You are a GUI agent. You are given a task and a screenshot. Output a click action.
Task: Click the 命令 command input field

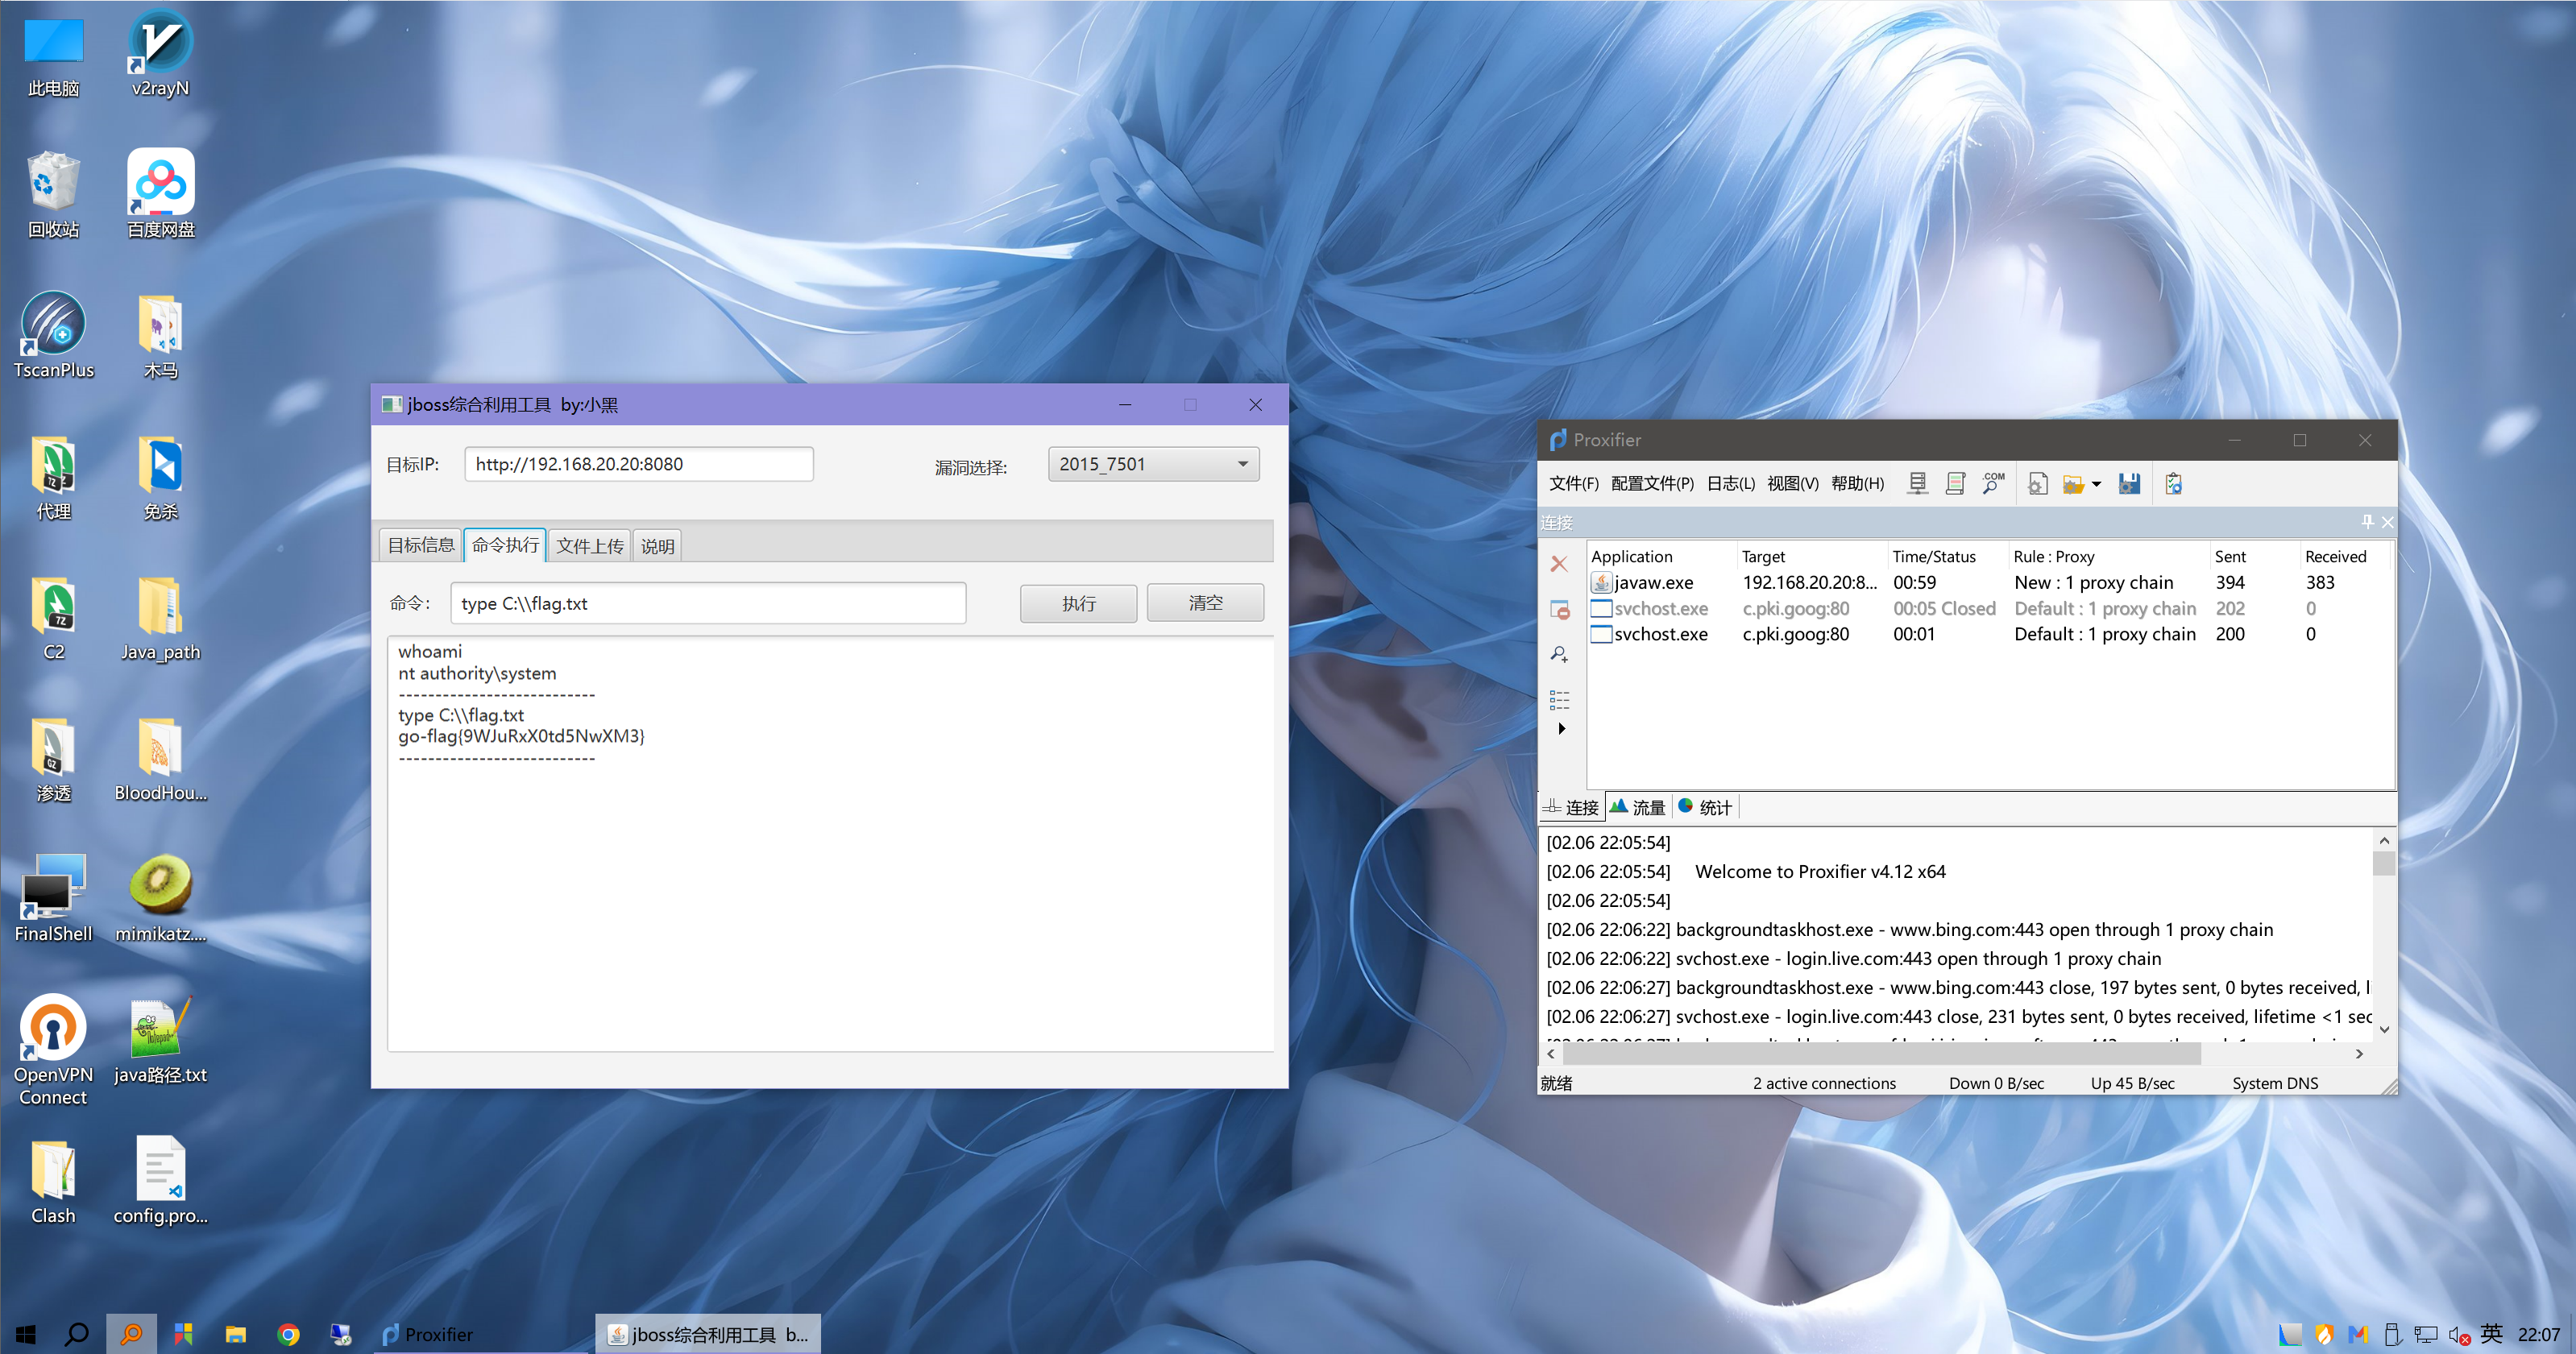tap(708, 603)
